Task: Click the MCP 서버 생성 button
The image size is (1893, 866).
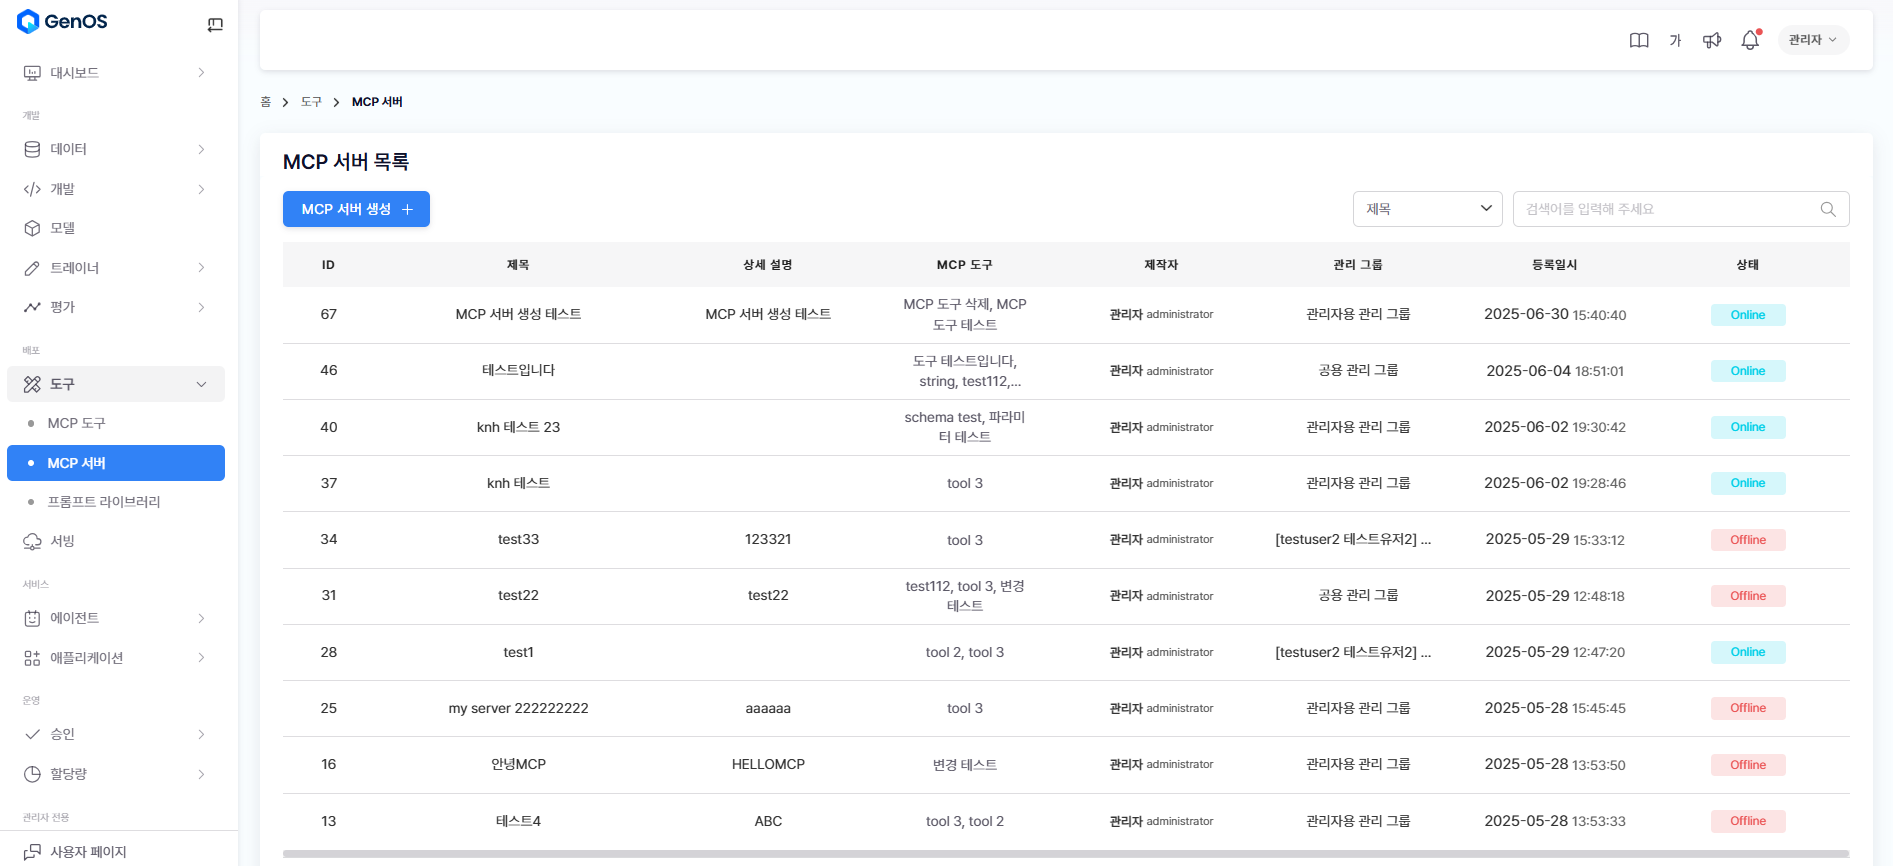Action: [356, 209]
